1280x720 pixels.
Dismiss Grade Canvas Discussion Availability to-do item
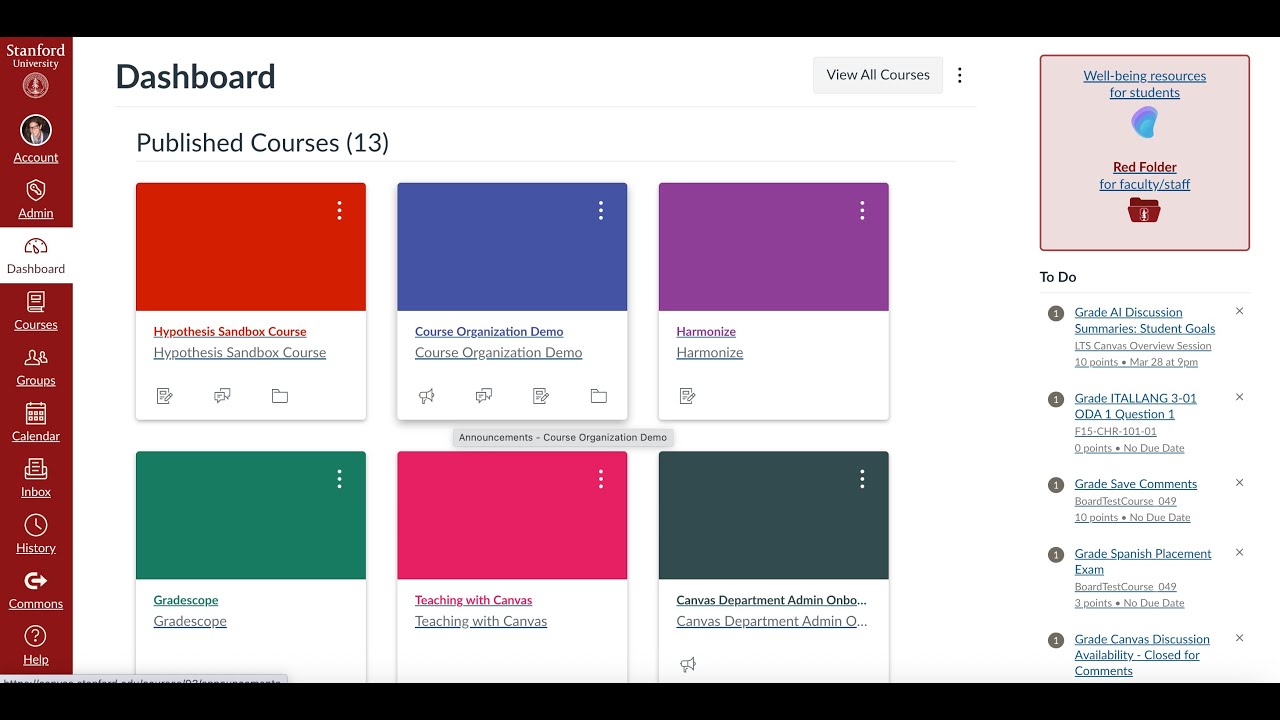tap(1239, 638)
